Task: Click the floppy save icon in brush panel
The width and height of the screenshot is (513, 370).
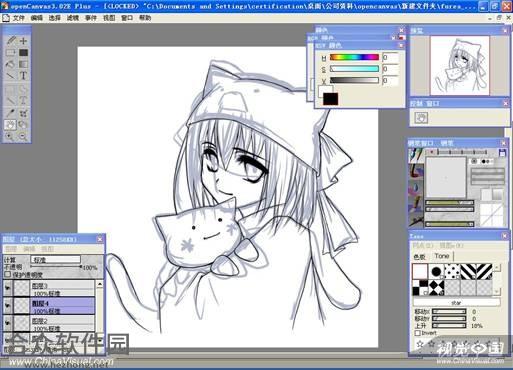Action: [502, 152]
